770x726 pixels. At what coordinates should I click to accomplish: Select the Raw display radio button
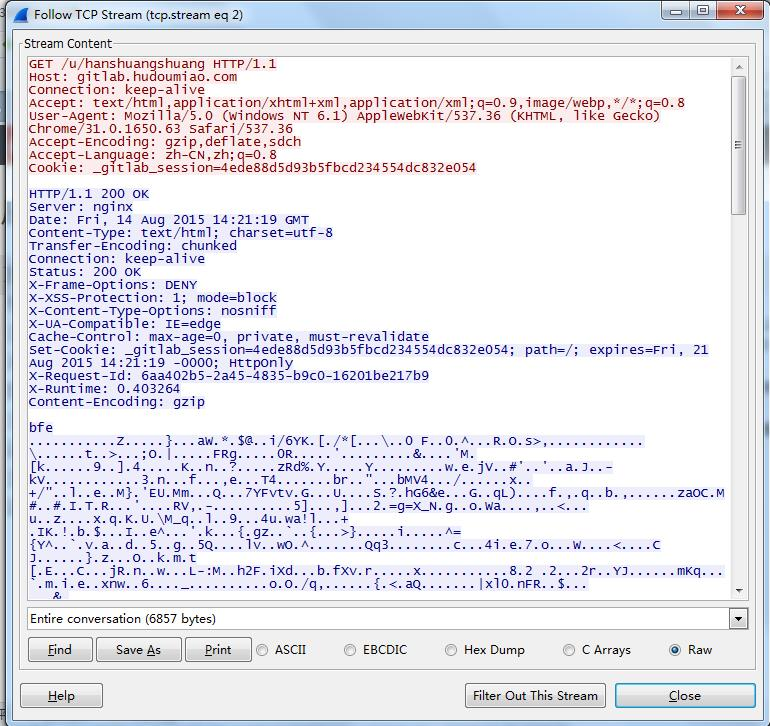tap(675, 650)
